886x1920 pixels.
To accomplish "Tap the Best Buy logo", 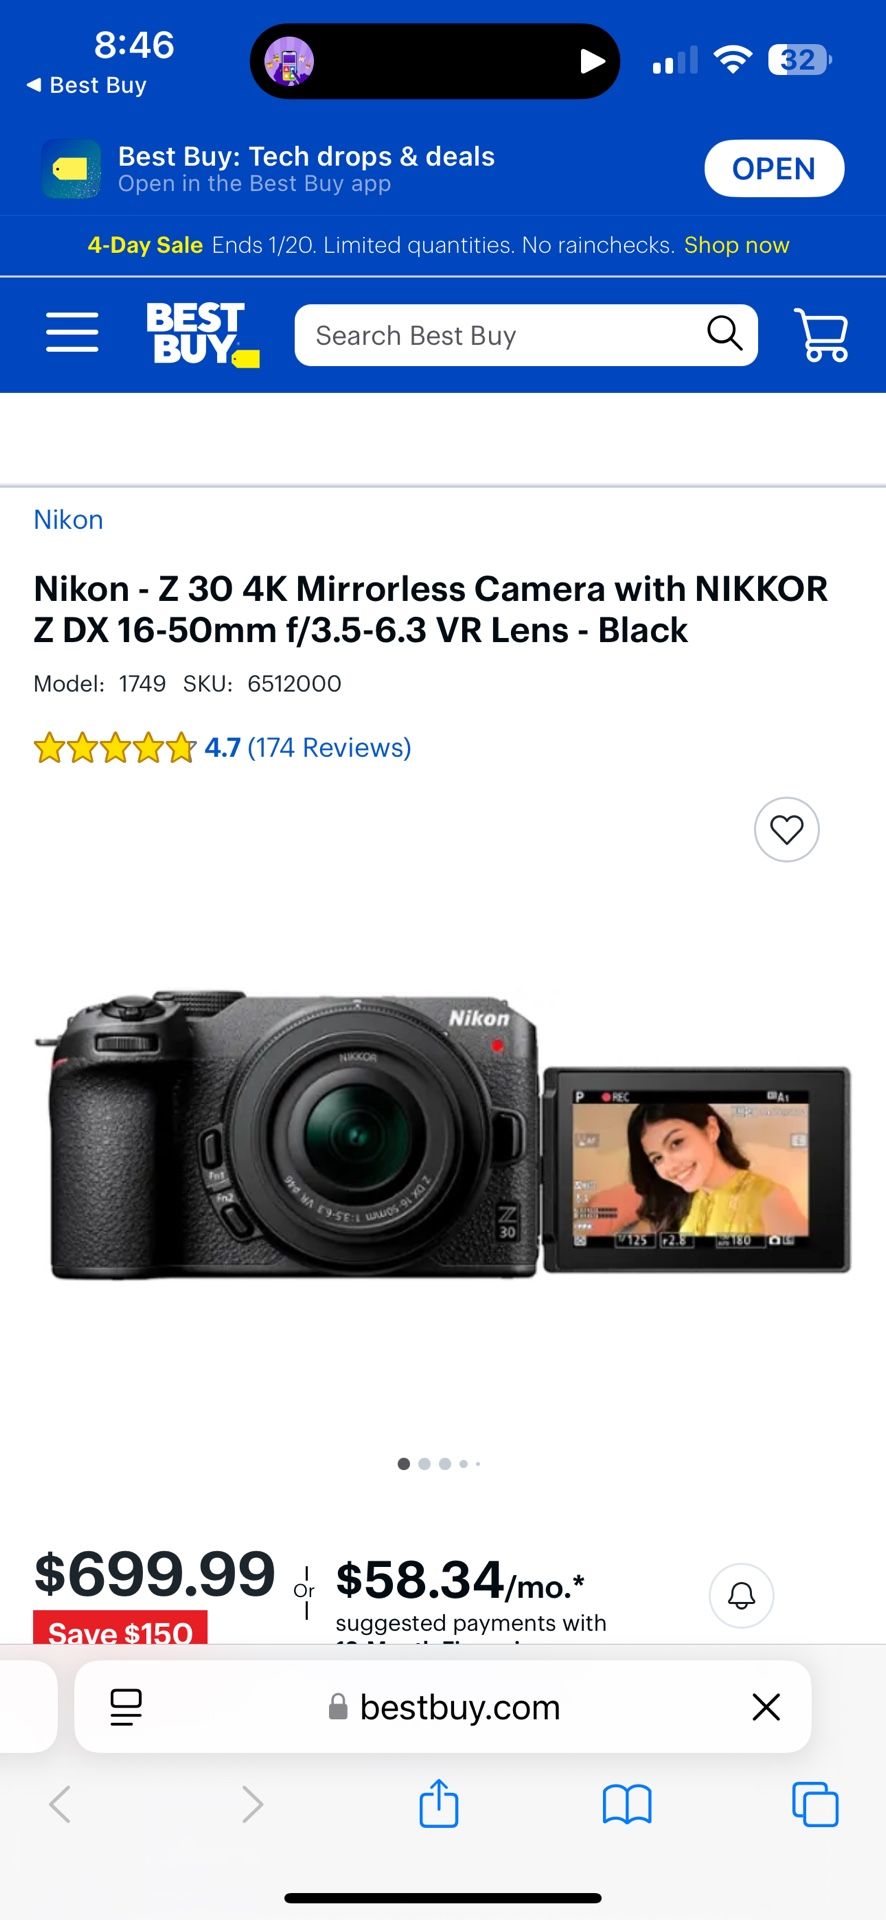I will 203,335.
